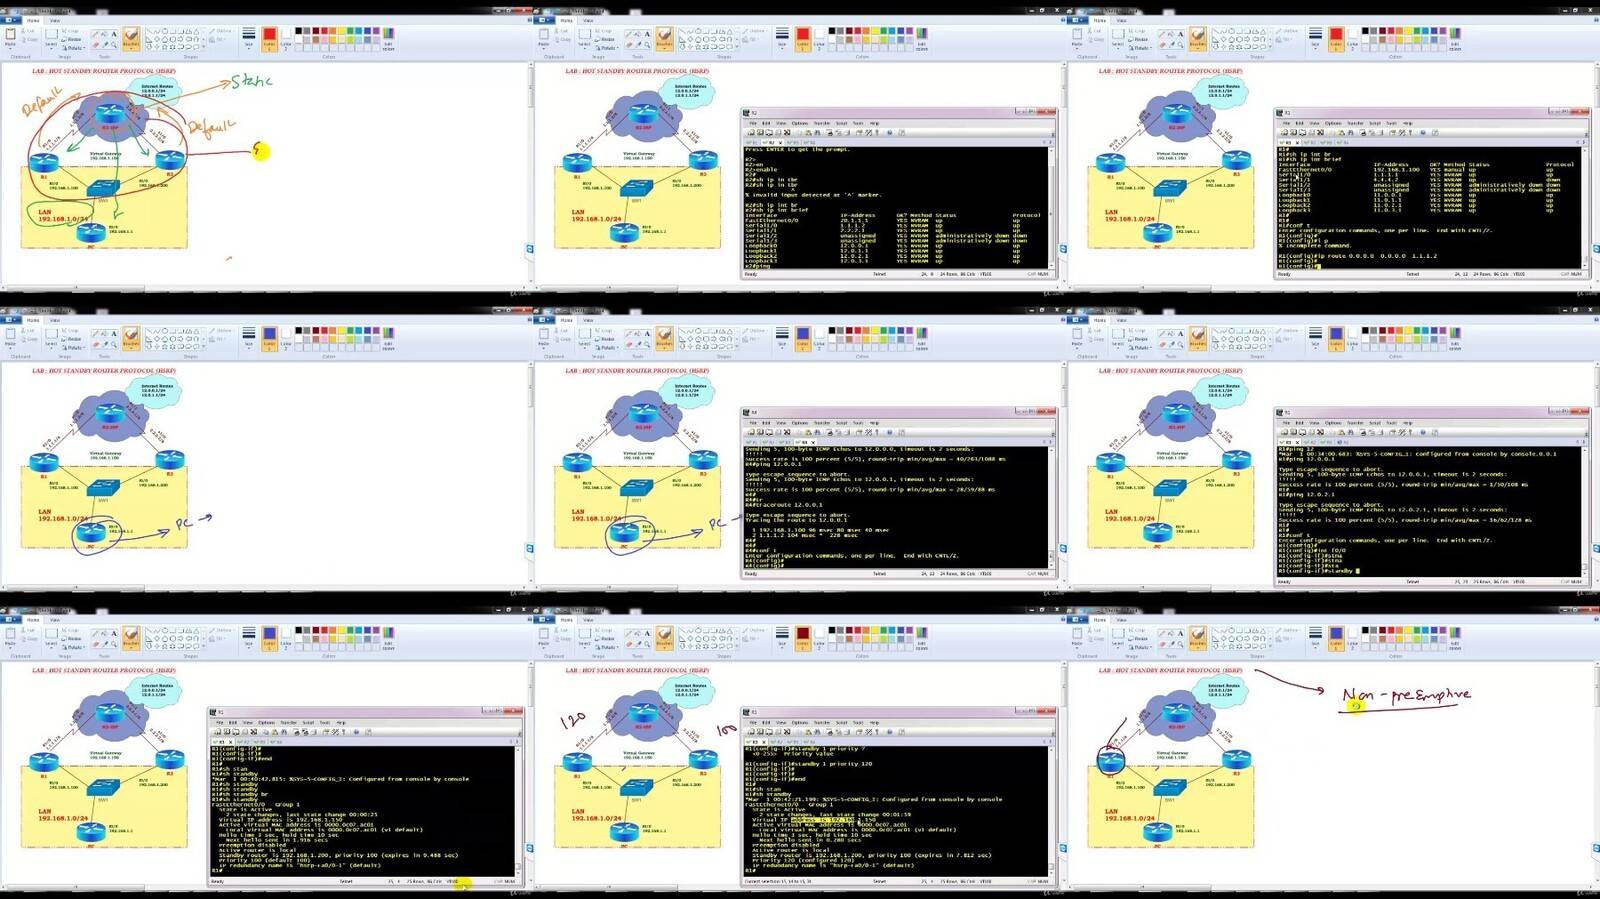Select R1 session tab in the '120' handwriting frame
This screenshot has height=899, width=1600.
pyautogui.click(x=755, y=740)
